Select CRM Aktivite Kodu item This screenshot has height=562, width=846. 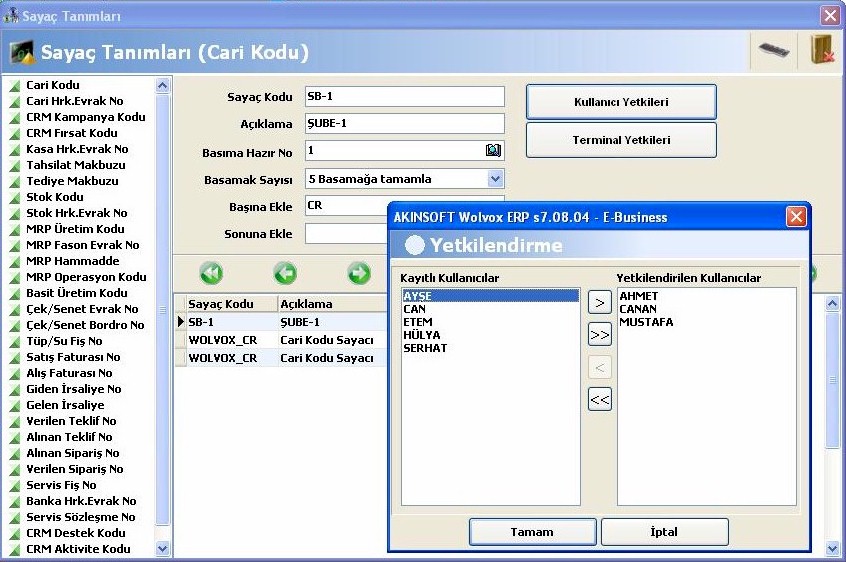(78, 549)
